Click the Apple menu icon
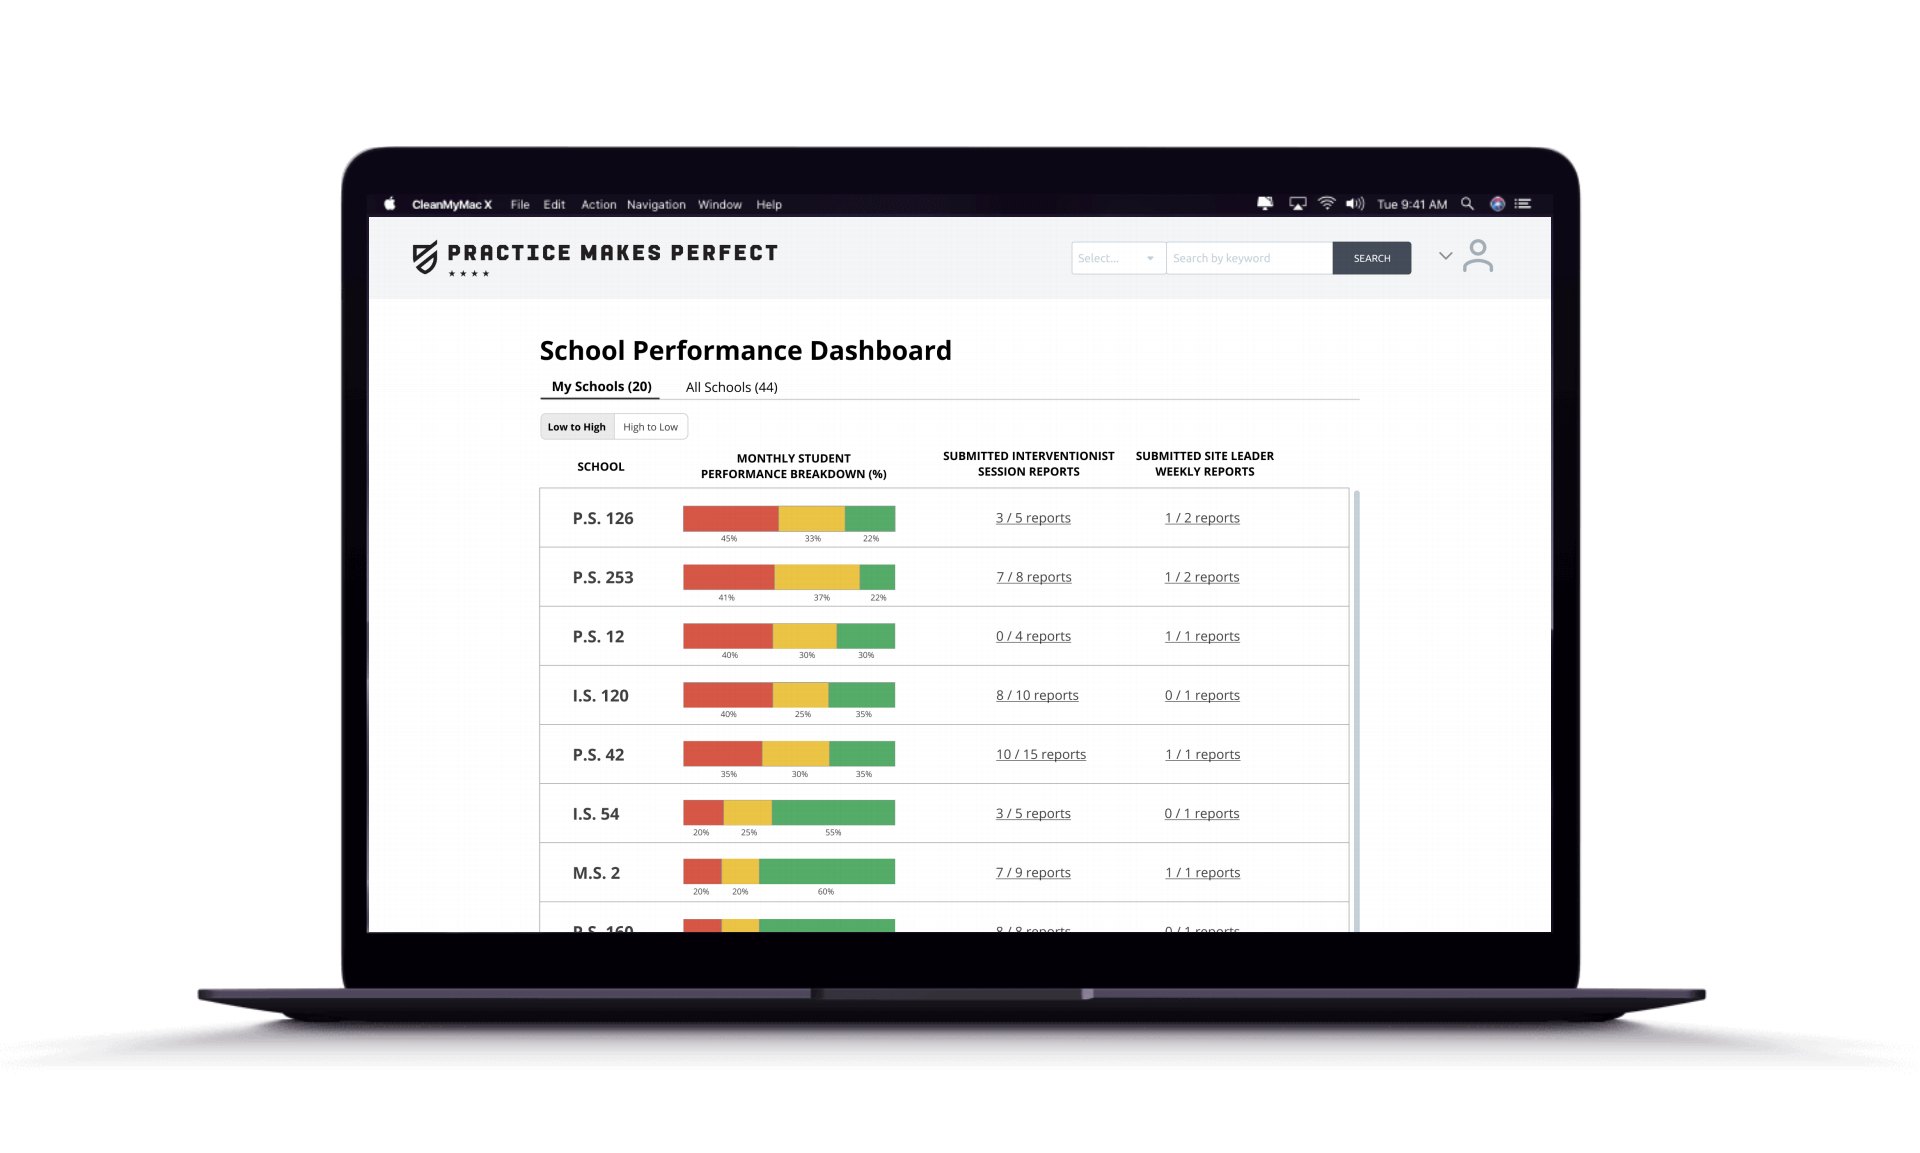The height and width of the screenshot is (1153, 1920). pyautogui.click(x=390, y=204)
